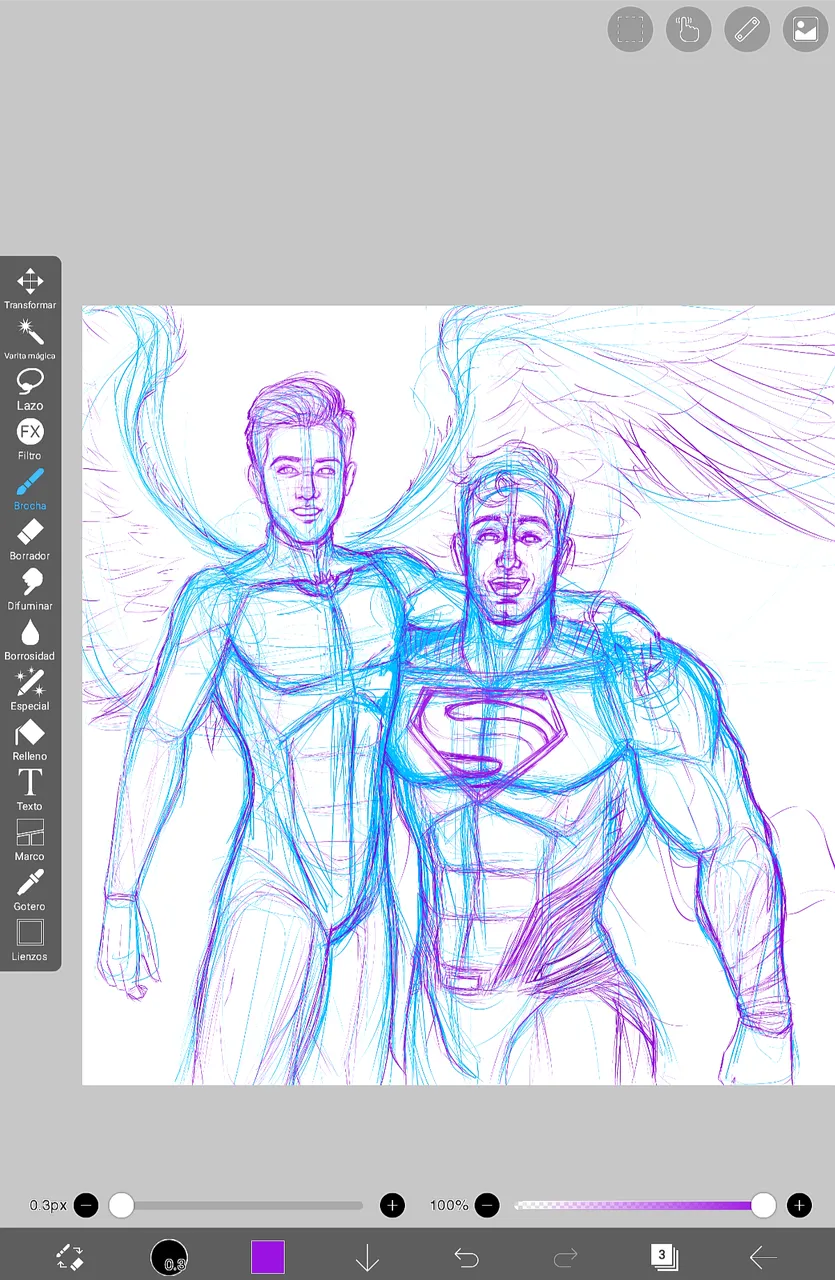Open the Lienzos canvas tool
This screenshot has height=1280, width=835.
pyautogui.click(x=30, y=938)
